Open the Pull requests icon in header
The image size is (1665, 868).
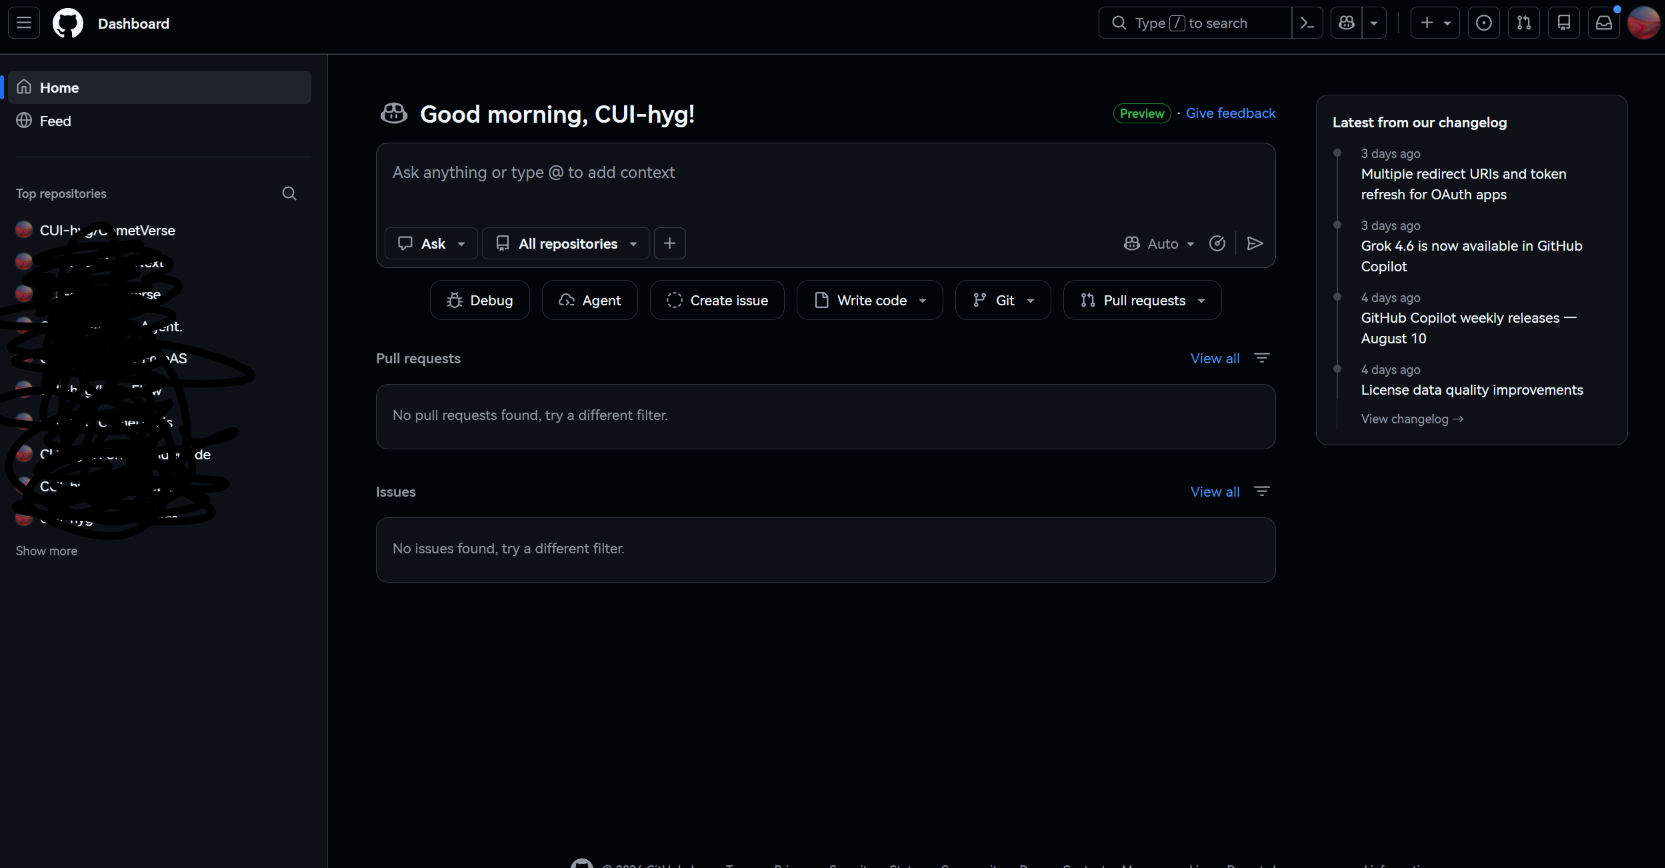[1524, 23]
